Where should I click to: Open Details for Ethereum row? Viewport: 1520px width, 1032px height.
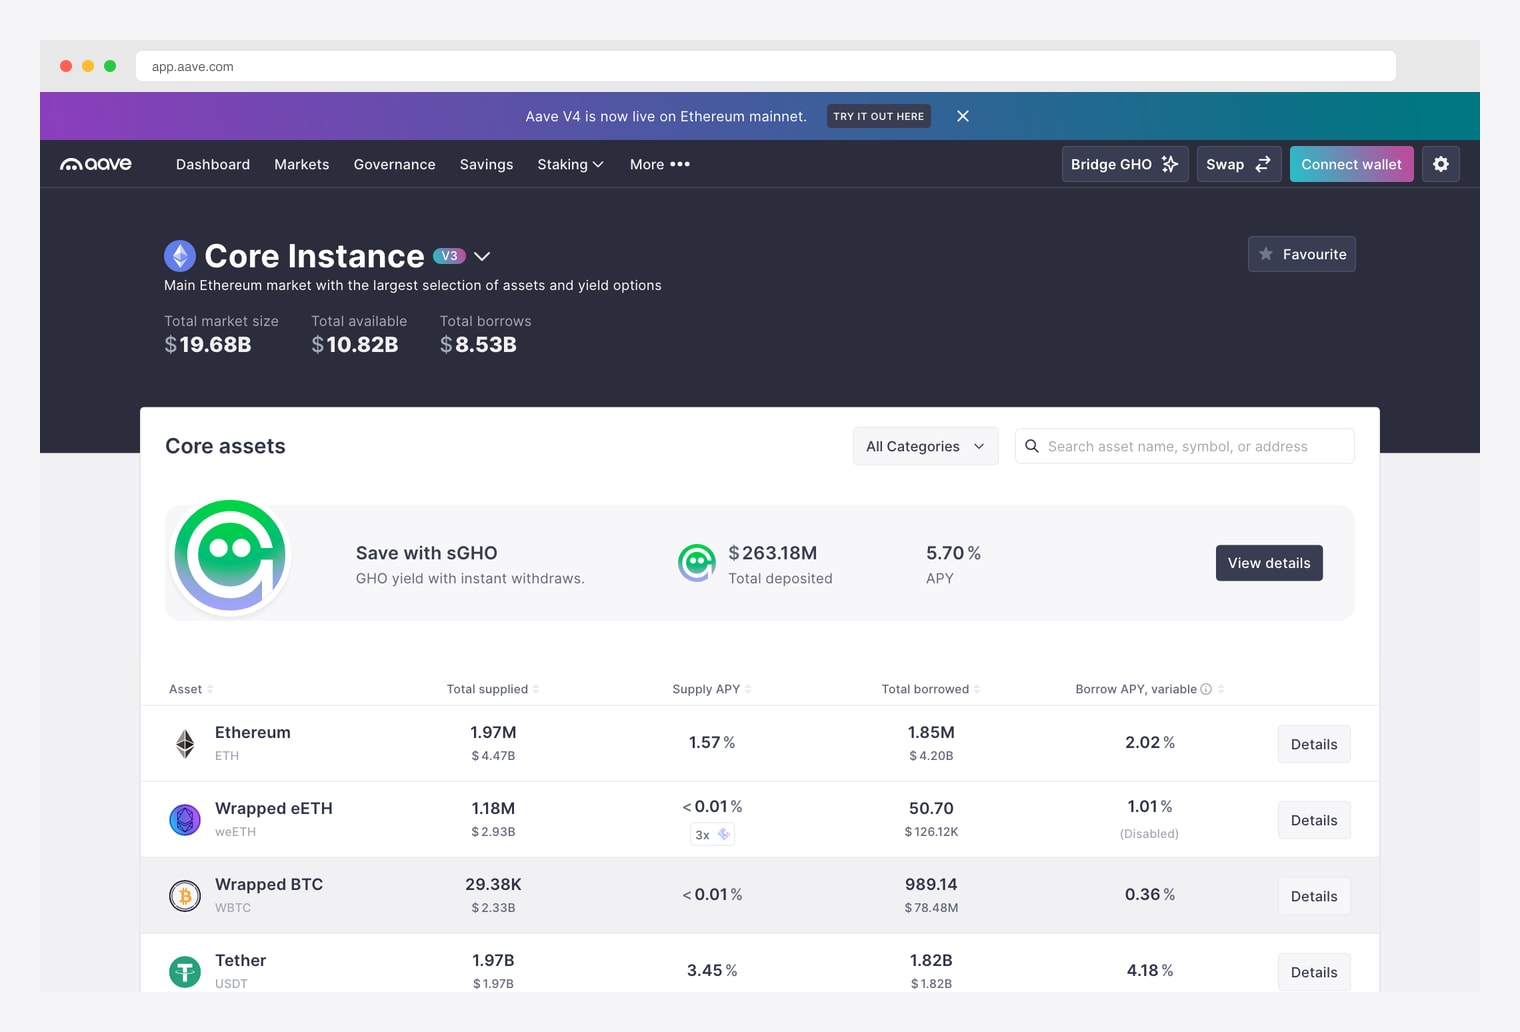coord(1314,744)
